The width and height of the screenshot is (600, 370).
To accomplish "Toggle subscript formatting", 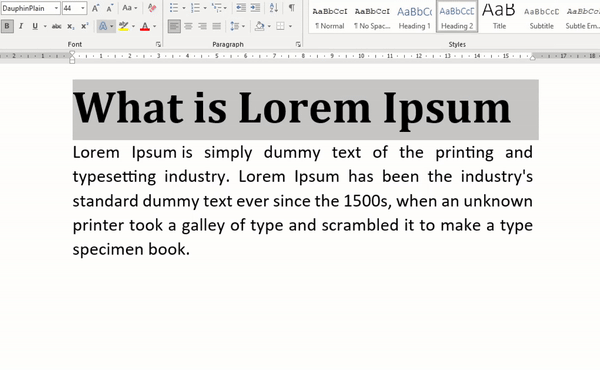I will [70, 26].
